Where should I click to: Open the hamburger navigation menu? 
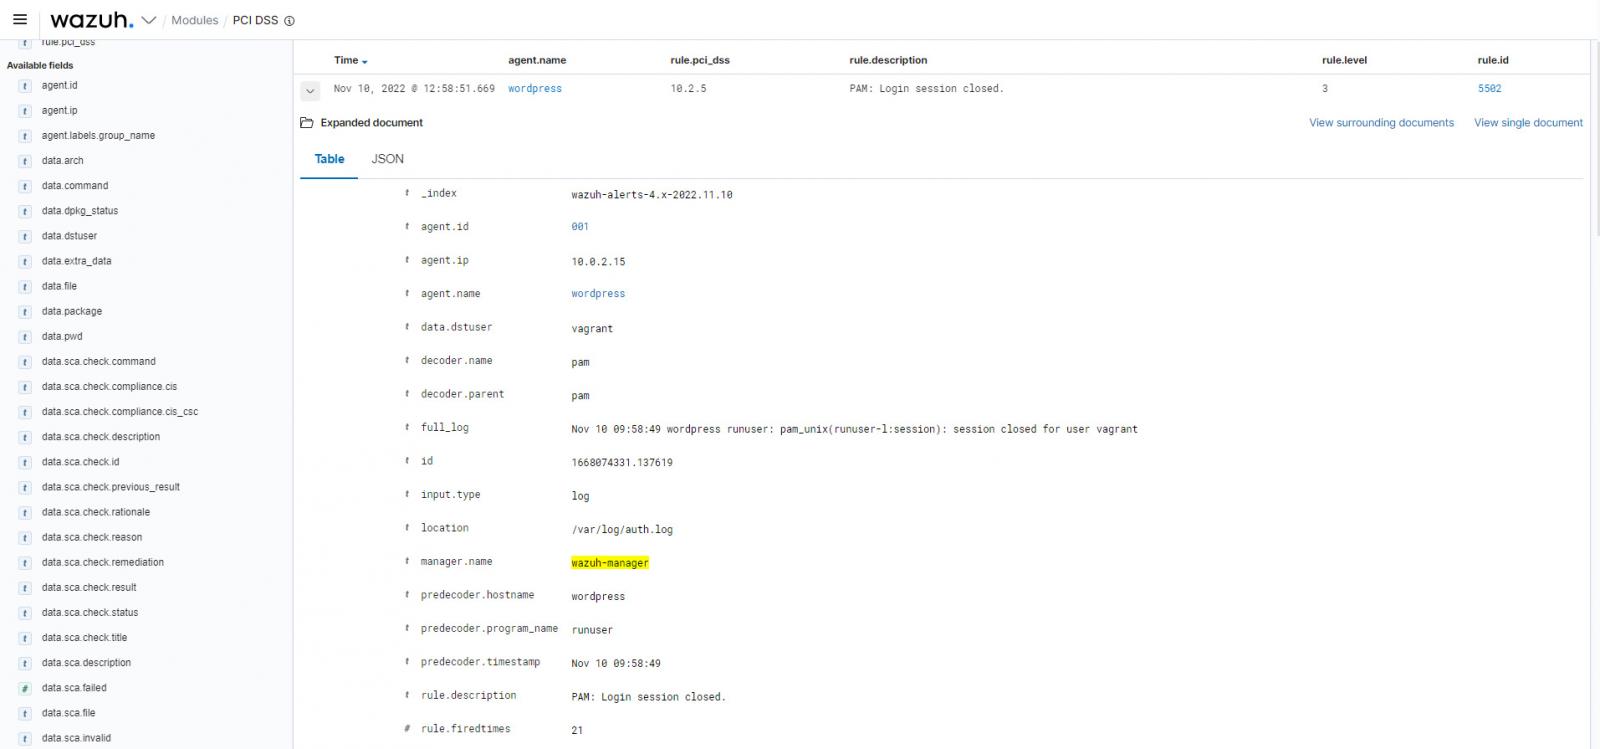(19, 20)
